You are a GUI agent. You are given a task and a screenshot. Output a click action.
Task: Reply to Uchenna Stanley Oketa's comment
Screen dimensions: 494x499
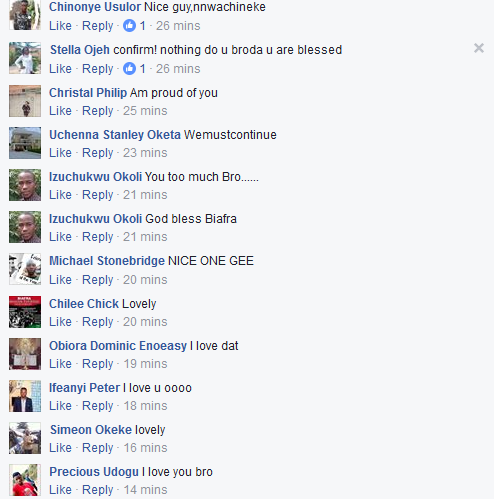[98, 153]
